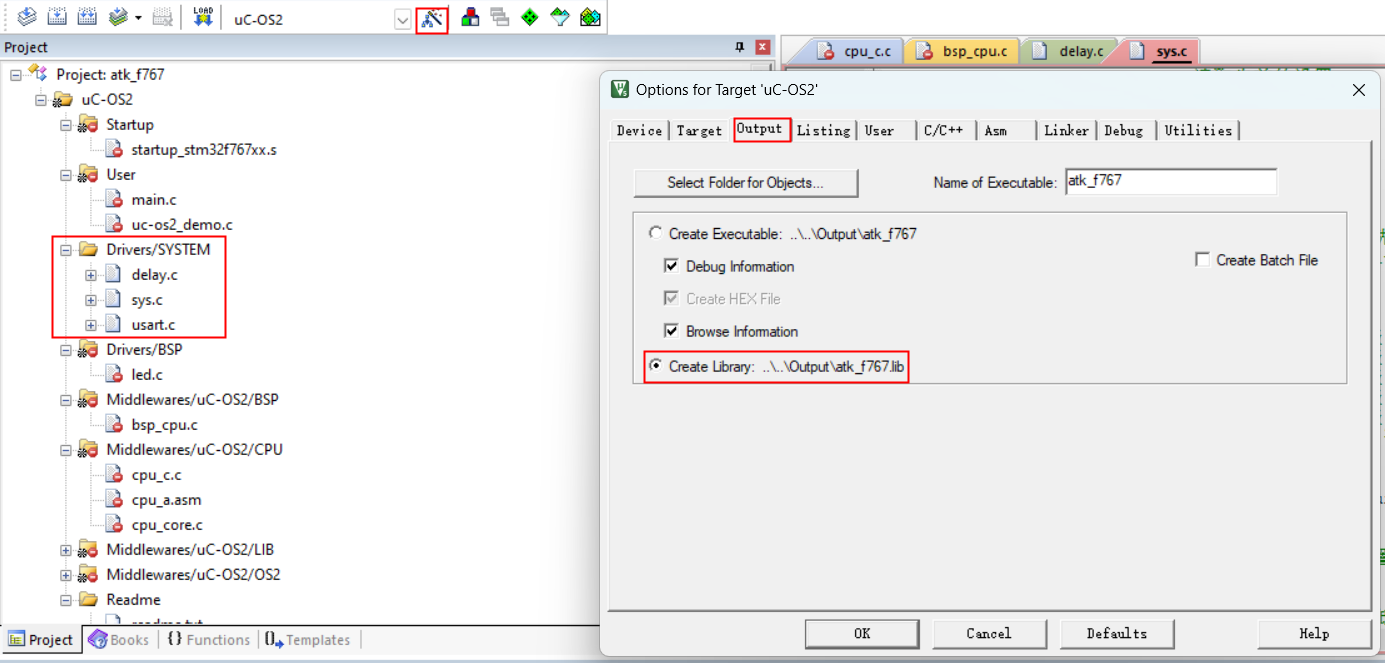Screen dimensions: 1385x663
Task: Expand the delay.c tree node
Action: click(x=91, y=275)
